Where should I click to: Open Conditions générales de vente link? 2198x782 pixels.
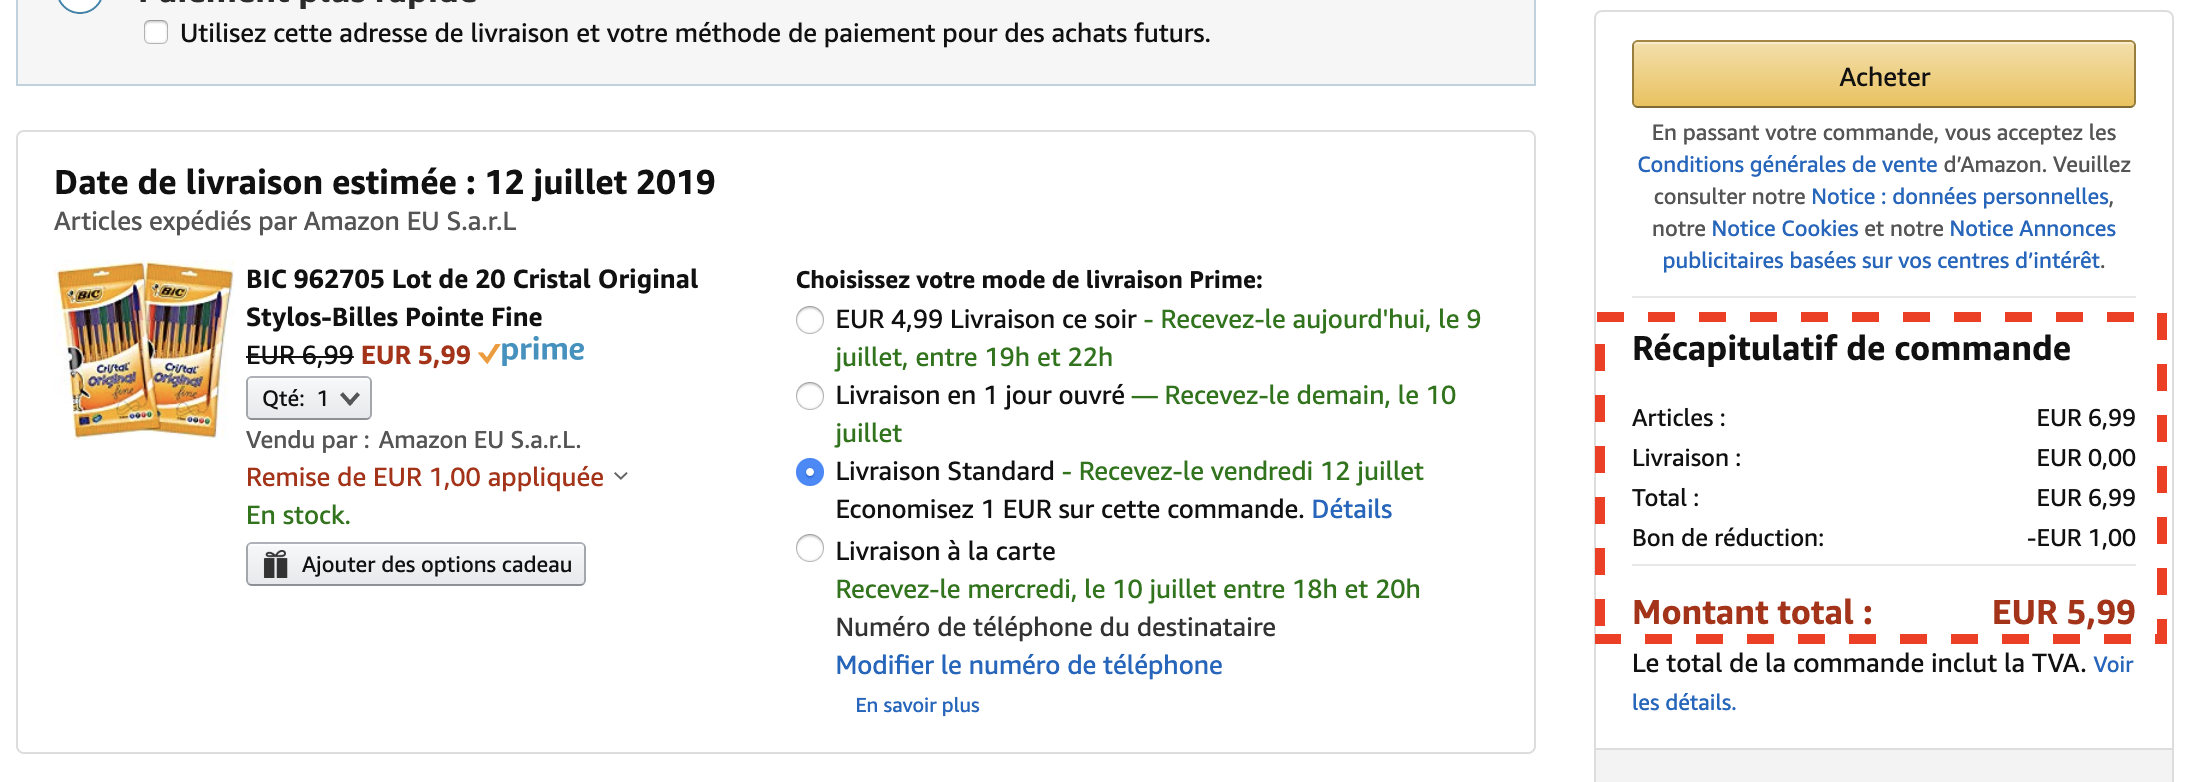coord(1787,164)
